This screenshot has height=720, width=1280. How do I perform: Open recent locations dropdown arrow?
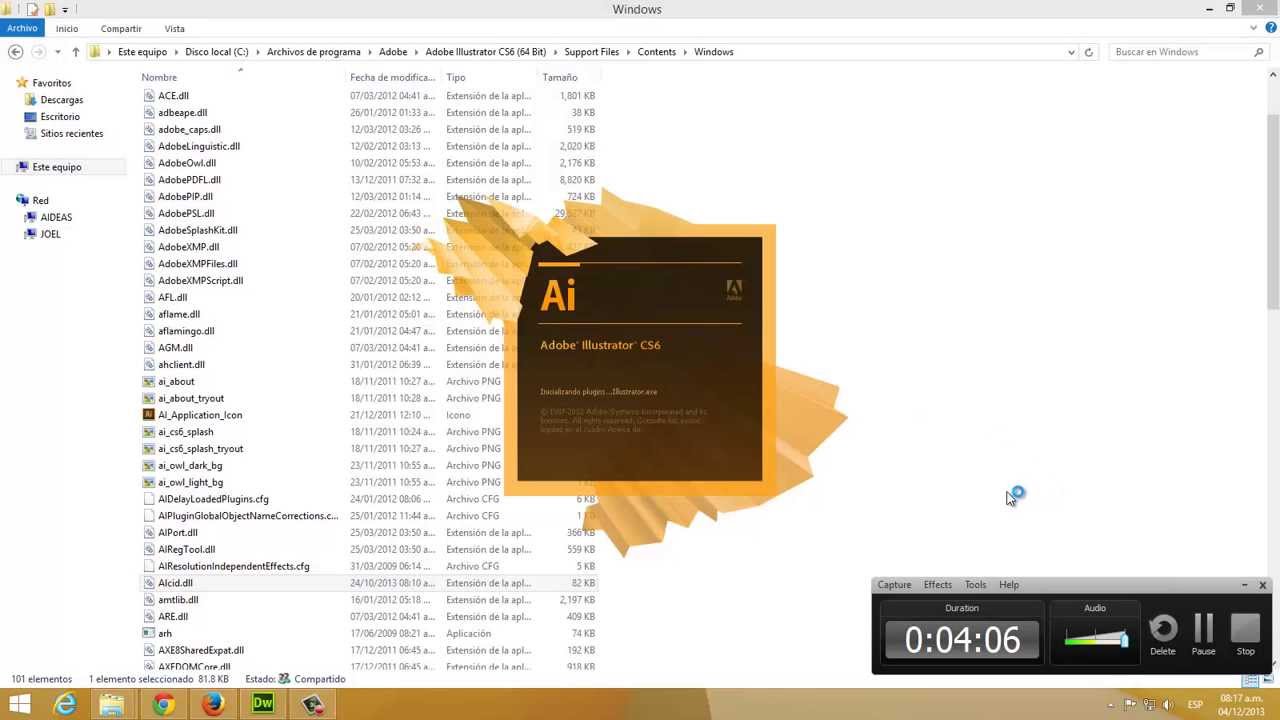[x=57, y=52]
